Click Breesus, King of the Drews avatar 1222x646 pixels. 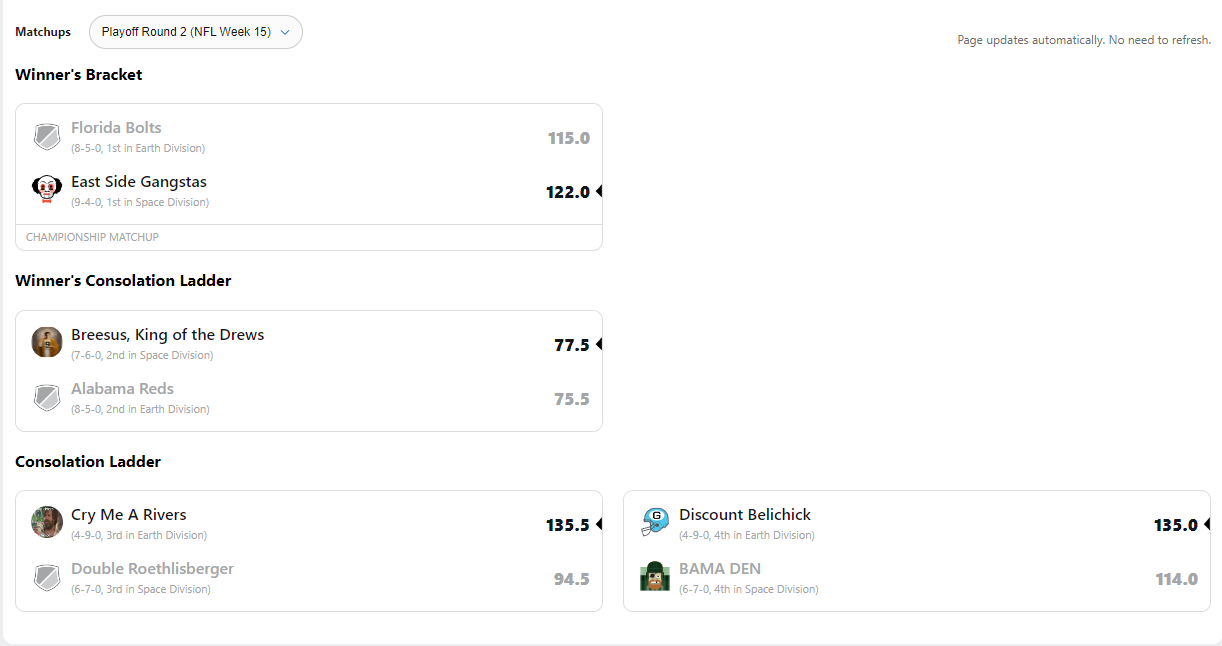pos(47,343)
